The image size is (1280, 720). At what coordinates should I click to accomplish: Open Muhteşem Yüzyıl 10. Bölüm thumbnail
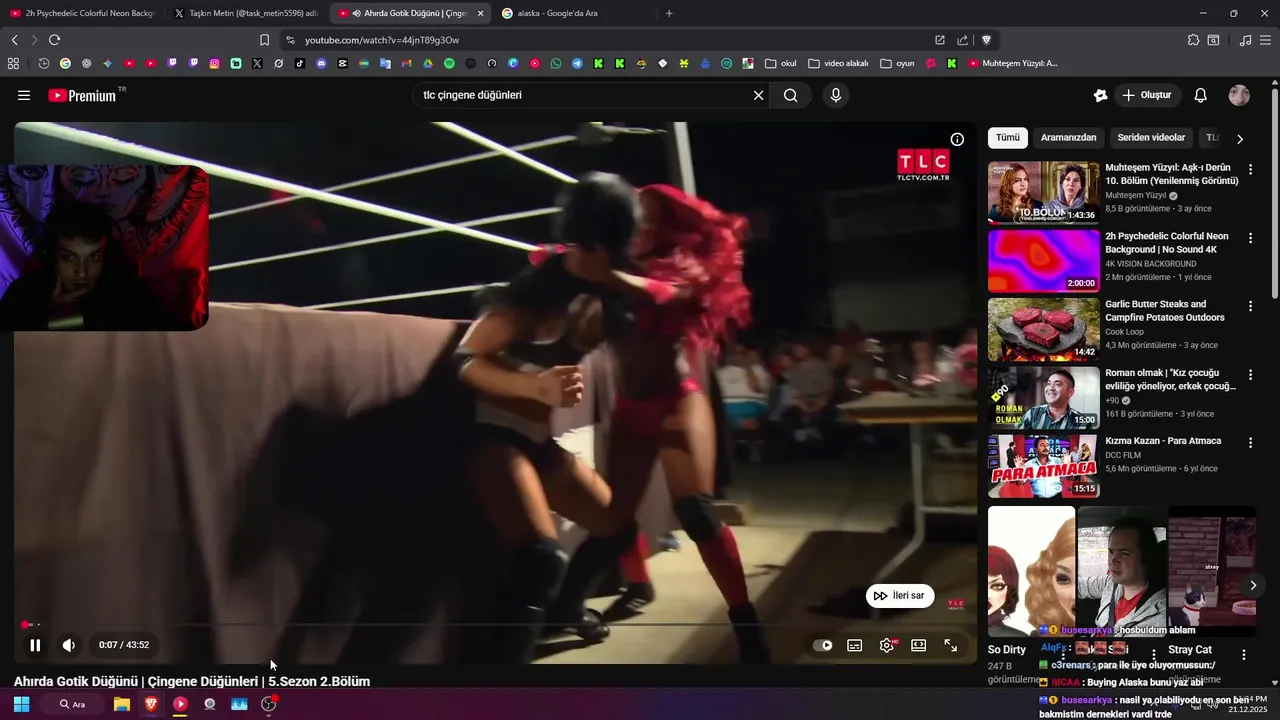[x=1043, y=192]
